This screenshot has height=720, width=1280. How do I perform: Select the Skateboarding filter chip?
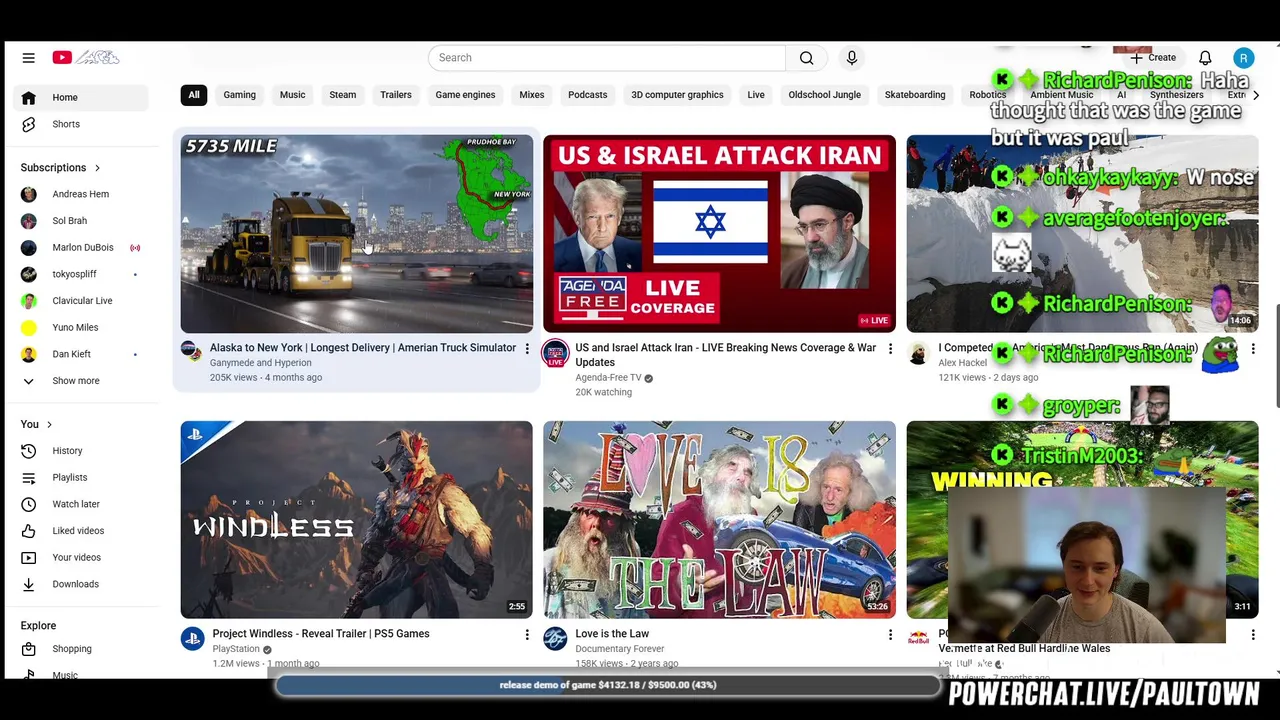[x=915, y=95]
